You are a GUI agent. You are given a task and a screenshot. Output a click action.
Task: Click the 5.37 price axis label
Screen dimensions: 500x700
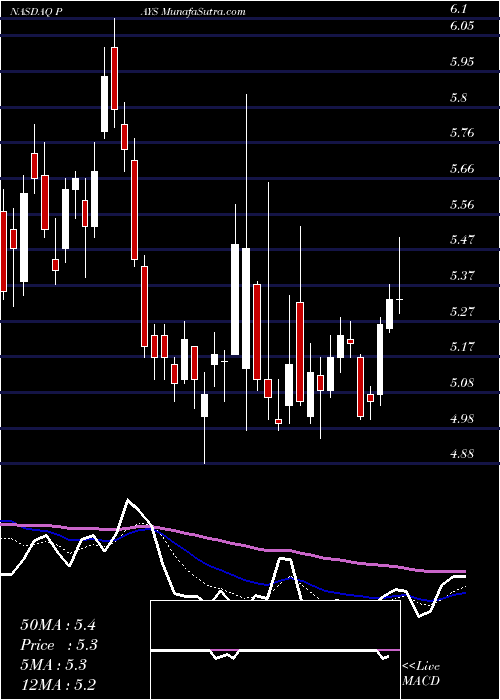[462, 275]
